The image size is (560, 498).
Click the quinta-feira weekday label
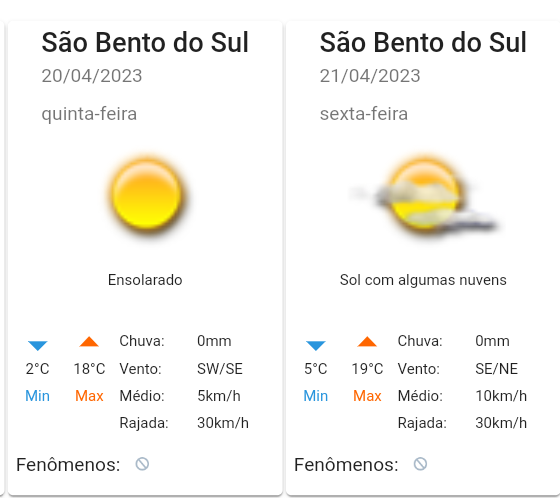coord(89,114)
